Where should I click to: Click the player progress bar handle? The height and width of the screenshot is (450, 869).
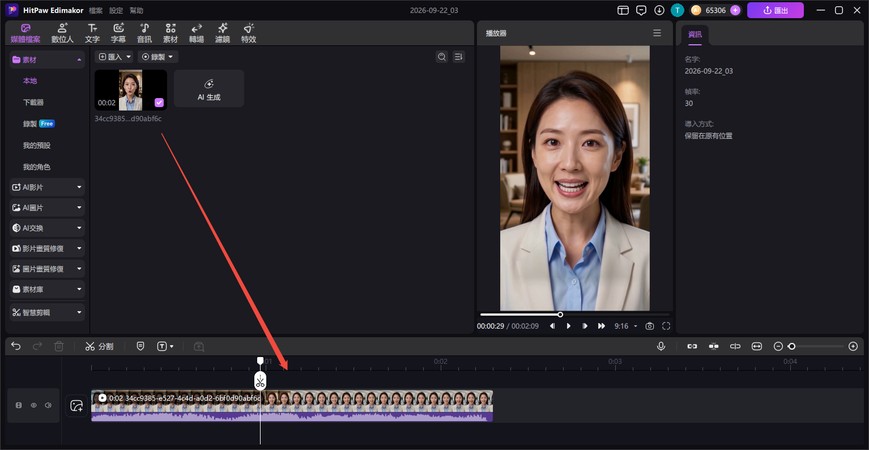[x=560, y=314]
